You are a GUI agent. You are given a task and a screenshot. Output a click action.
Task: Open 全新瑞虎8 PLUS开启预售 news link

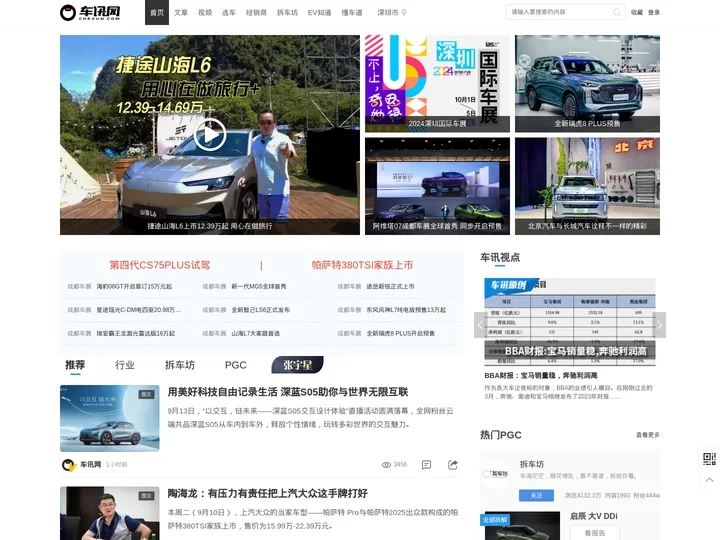(x=400, y=333)
